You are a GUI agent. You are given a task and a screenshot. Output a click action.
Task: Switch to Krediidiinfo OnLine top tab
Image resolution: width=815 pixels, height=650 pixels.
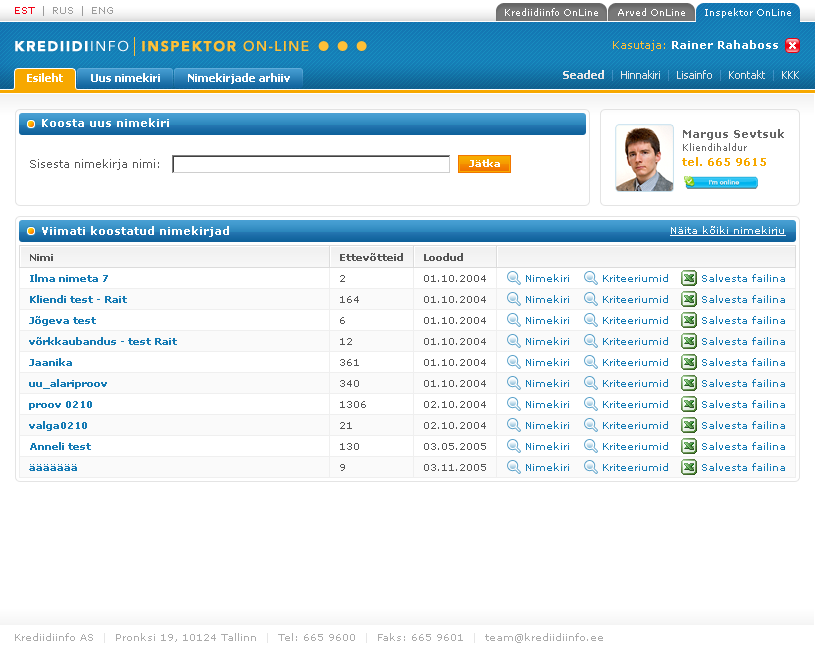point(551,12)
